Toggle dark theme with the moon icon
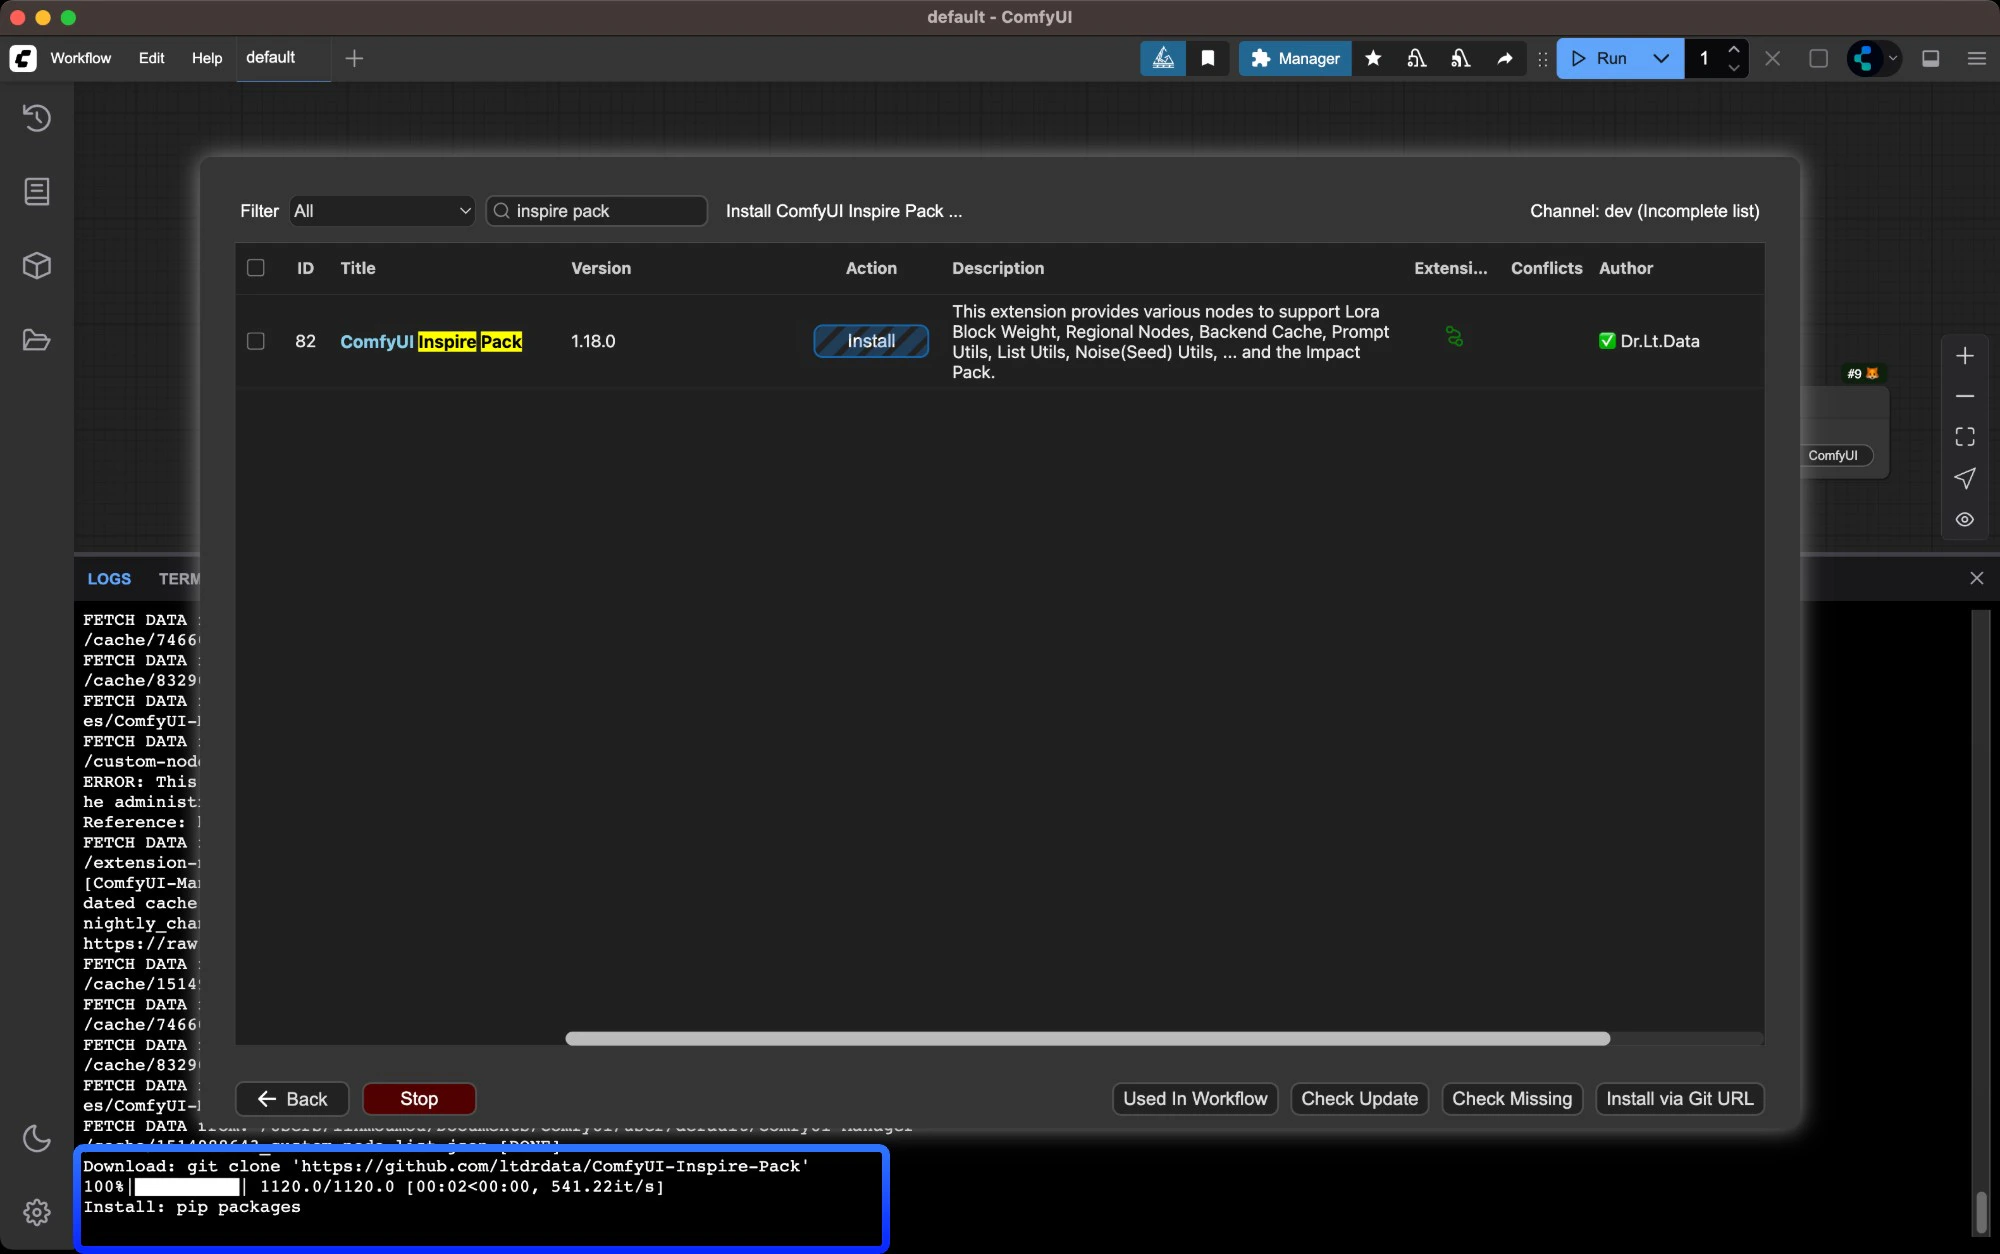The height and width of the screenshot is (1254, 2000). coord(37,1138)
